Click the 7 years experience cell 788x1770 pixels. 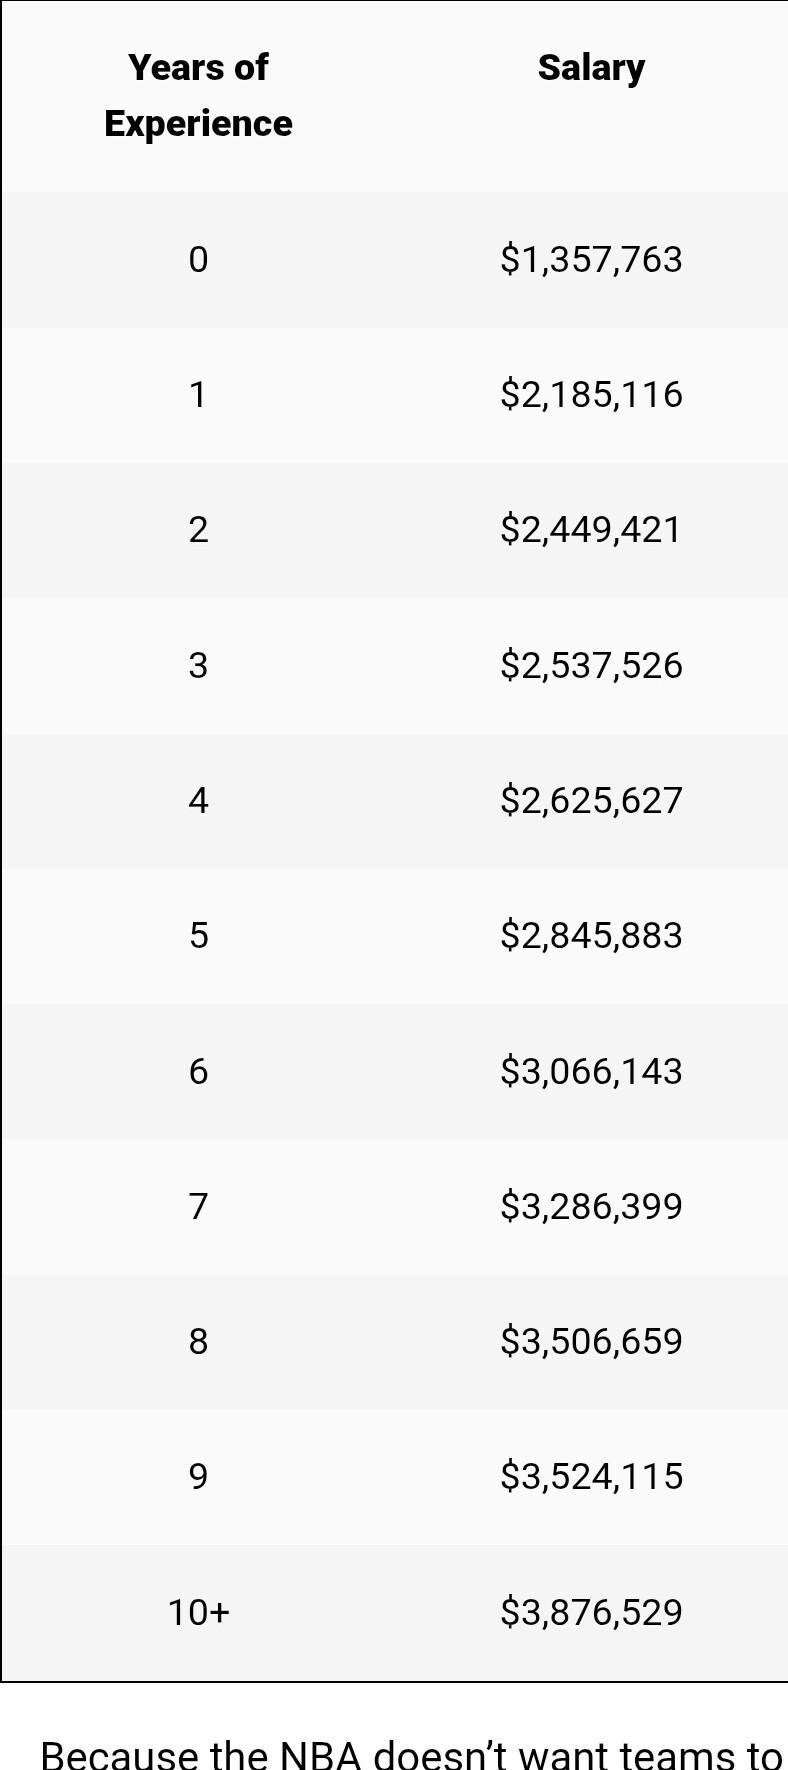tap(198, 1207)
